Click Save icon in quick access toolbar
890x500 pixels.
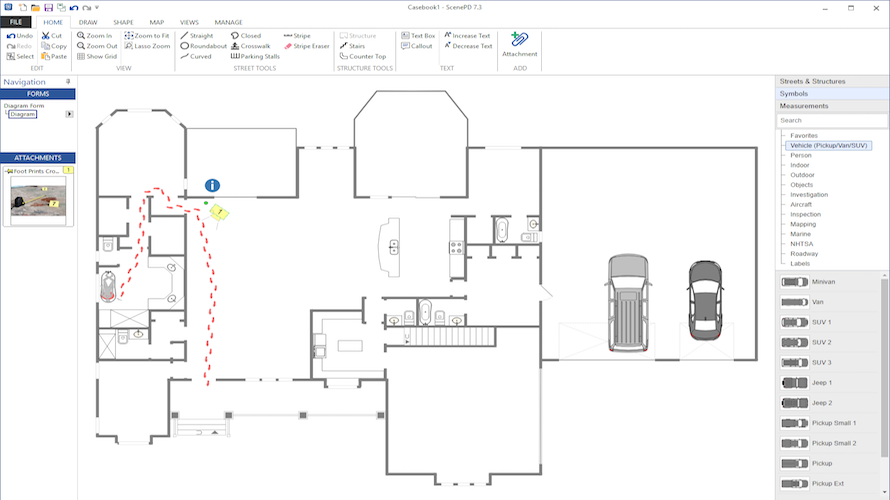pos(48,7)
